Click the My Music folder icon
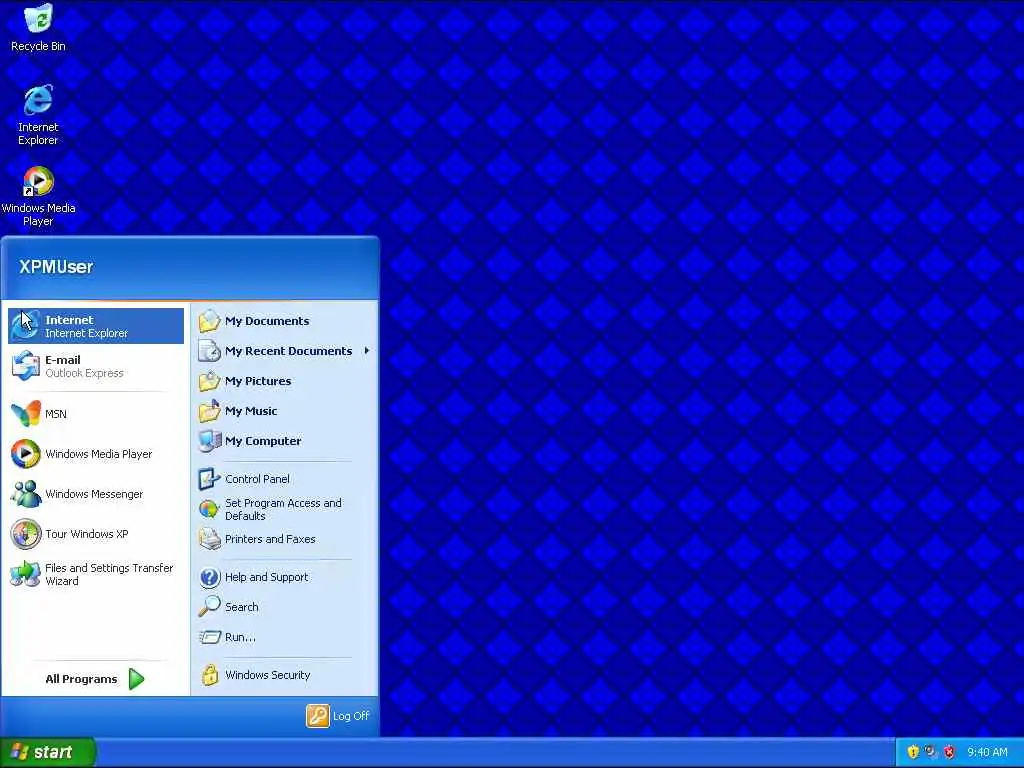The image size is (1024, 768). coord(209,411)
